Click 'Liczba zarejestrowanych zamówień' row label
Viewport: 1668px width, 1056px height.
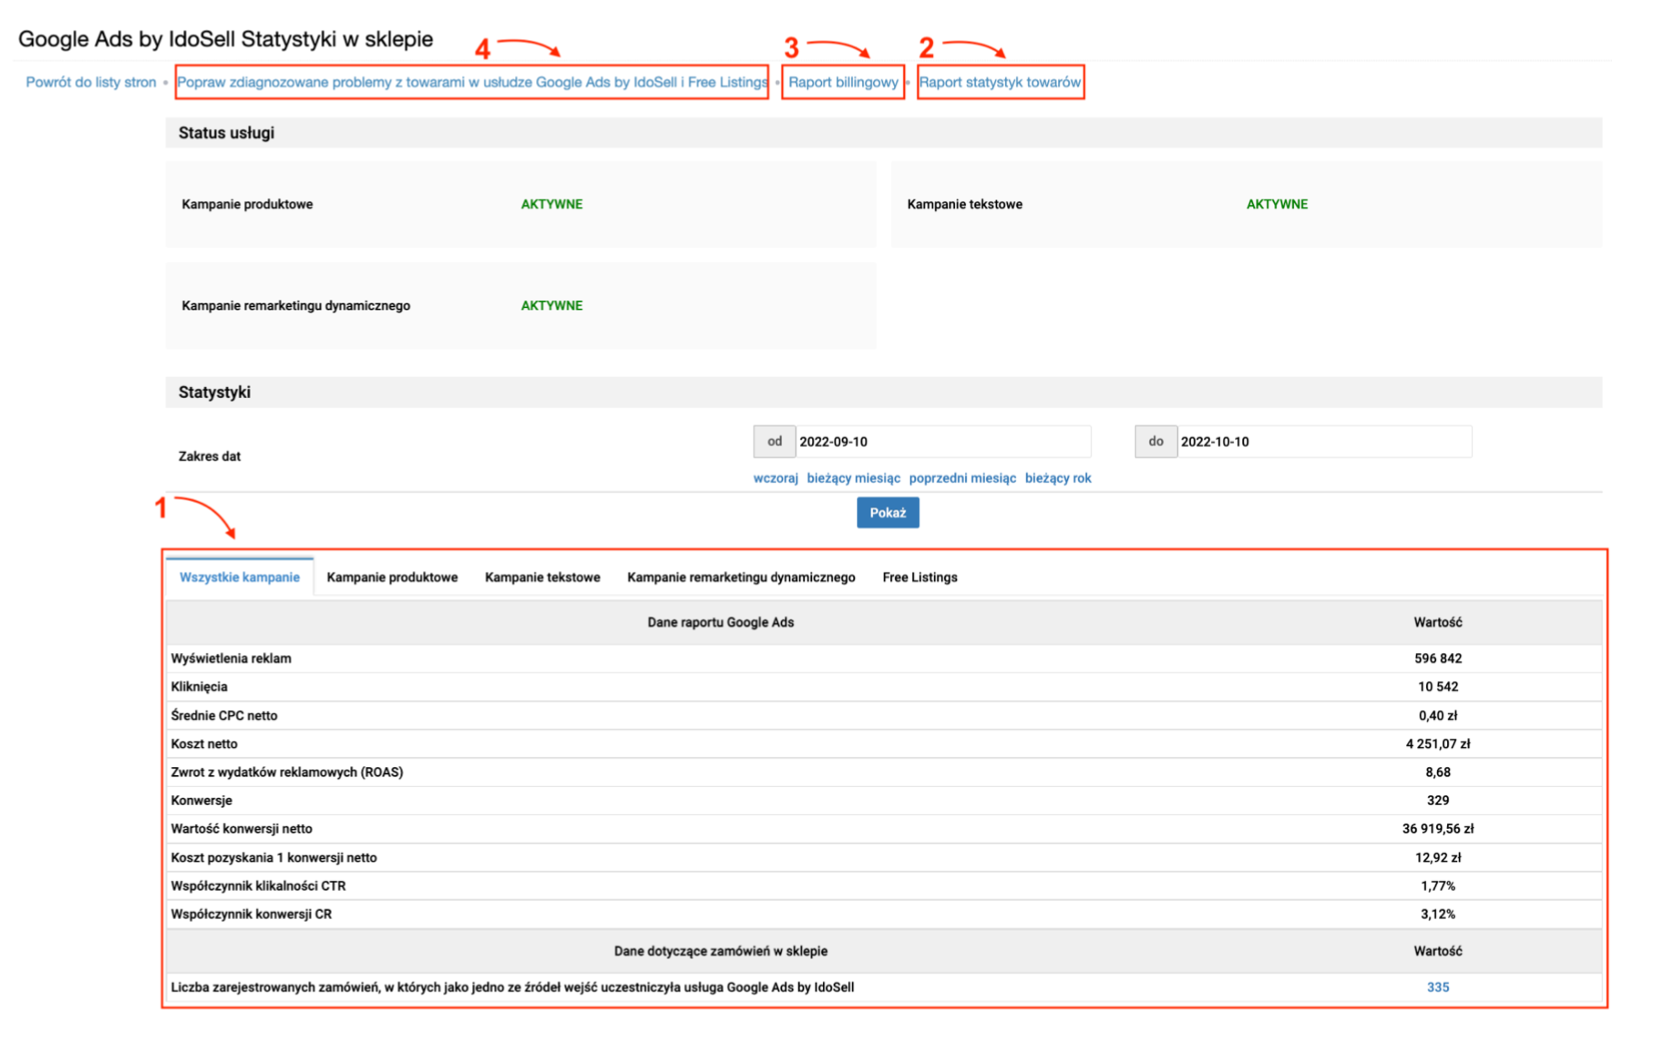pos(512,987)
